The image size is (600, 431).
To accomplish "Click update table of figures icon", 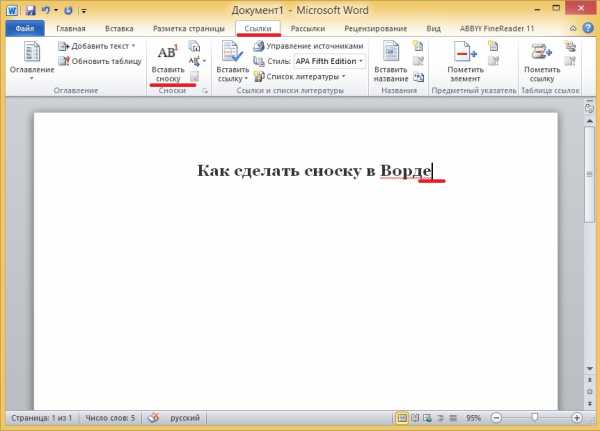I will coord(419,61).
